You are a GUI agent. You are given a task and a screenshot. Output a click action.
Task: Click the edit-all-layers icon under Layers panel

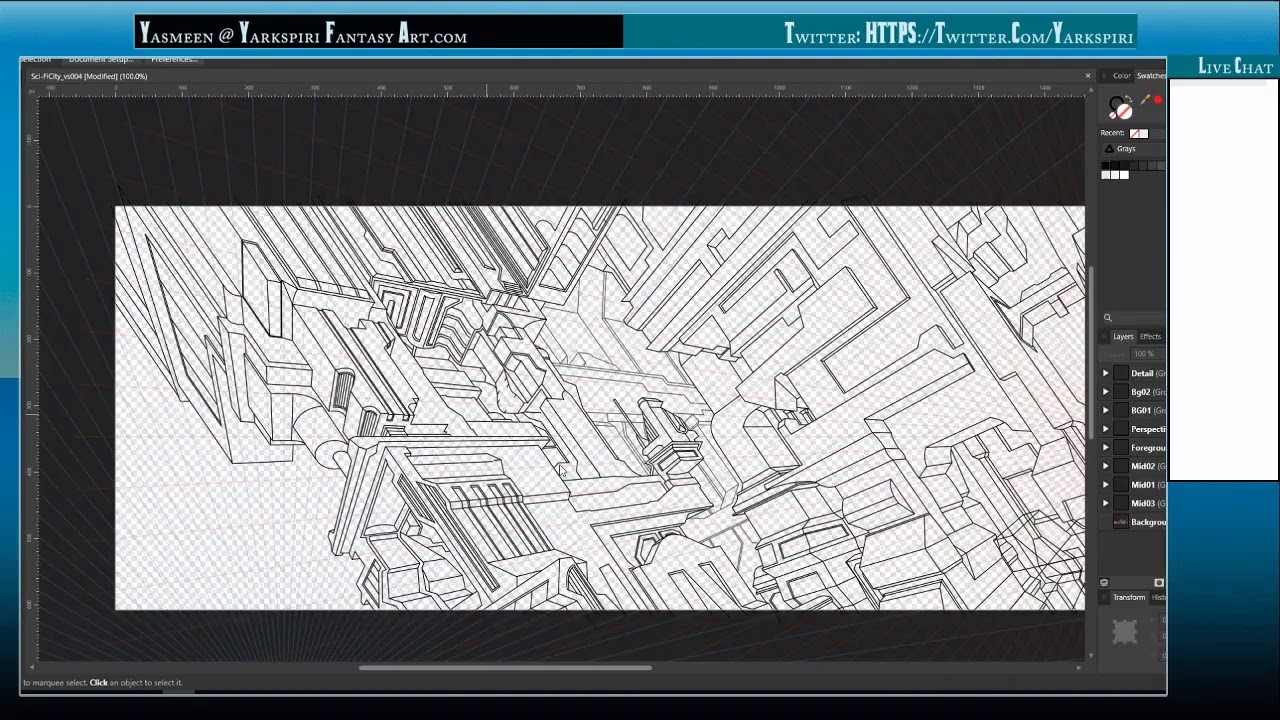1104,583
